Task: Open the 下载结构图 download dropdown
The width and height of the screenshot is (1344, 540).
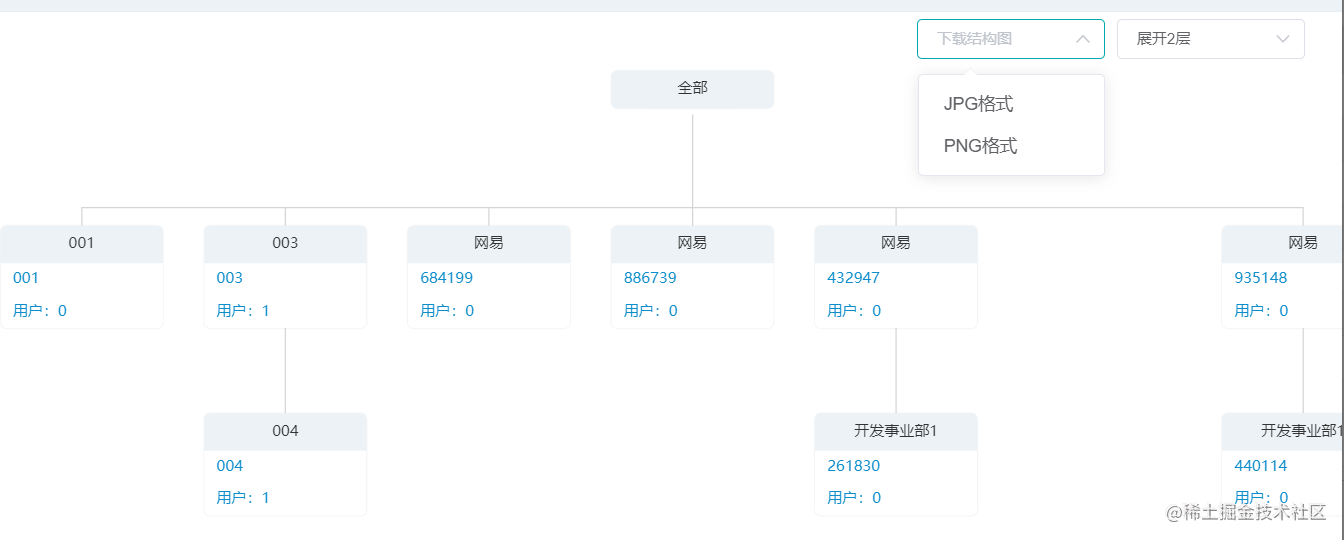Action: (x=1010, y=39)
